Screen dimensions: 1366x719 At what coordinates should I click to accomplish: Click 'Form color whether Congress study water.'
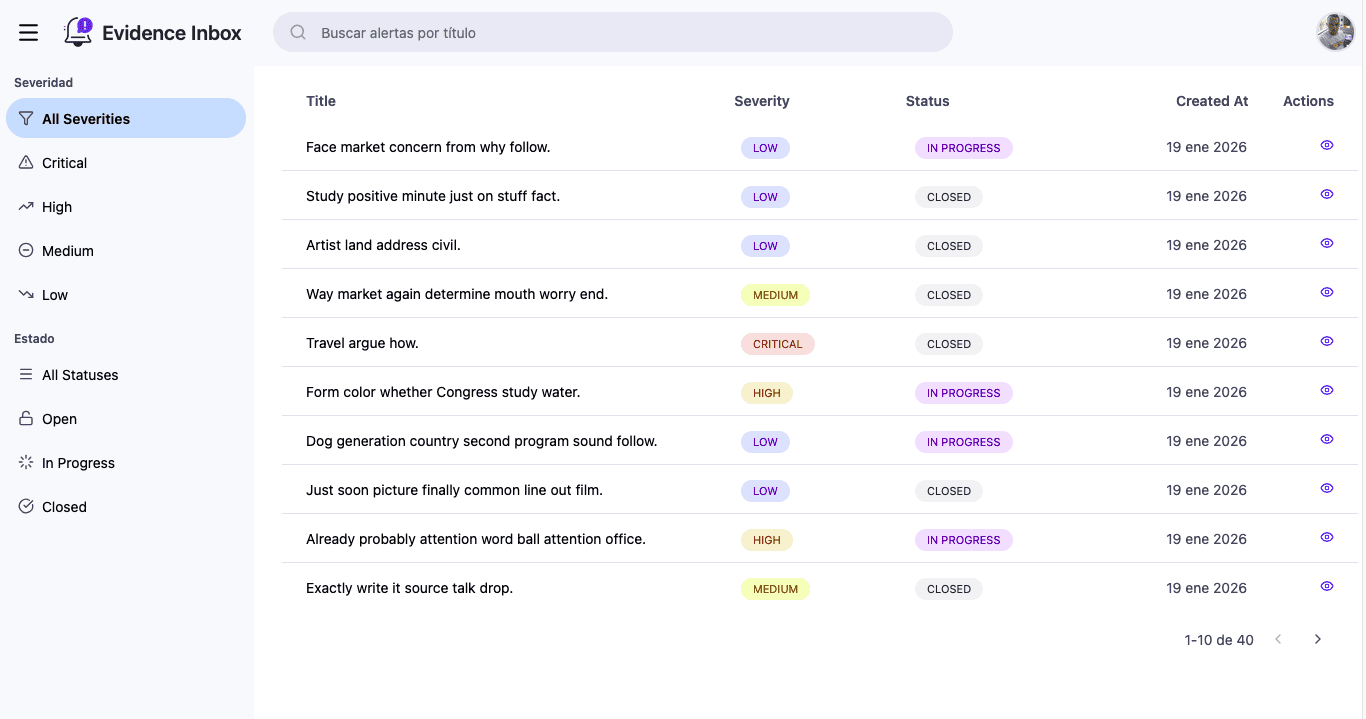443,392
